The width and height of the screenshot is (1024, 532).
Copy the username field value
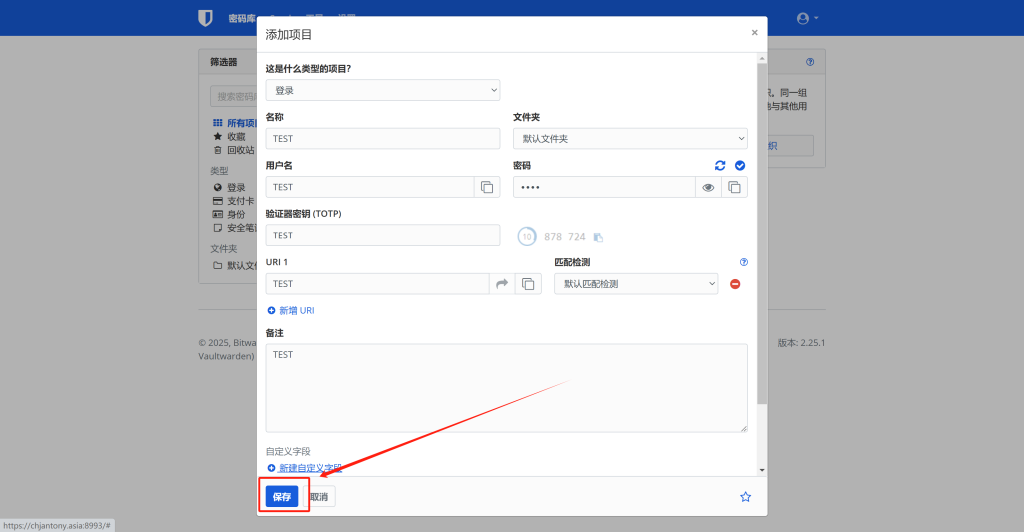point(486,187)
